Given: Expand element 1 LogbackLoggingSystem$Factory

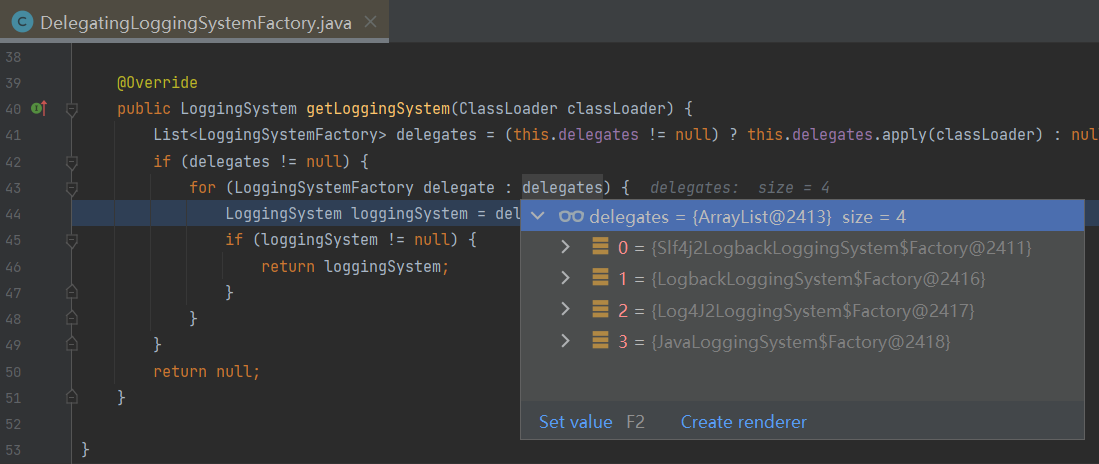Looking at the screenshot, I should click(566, 278).
